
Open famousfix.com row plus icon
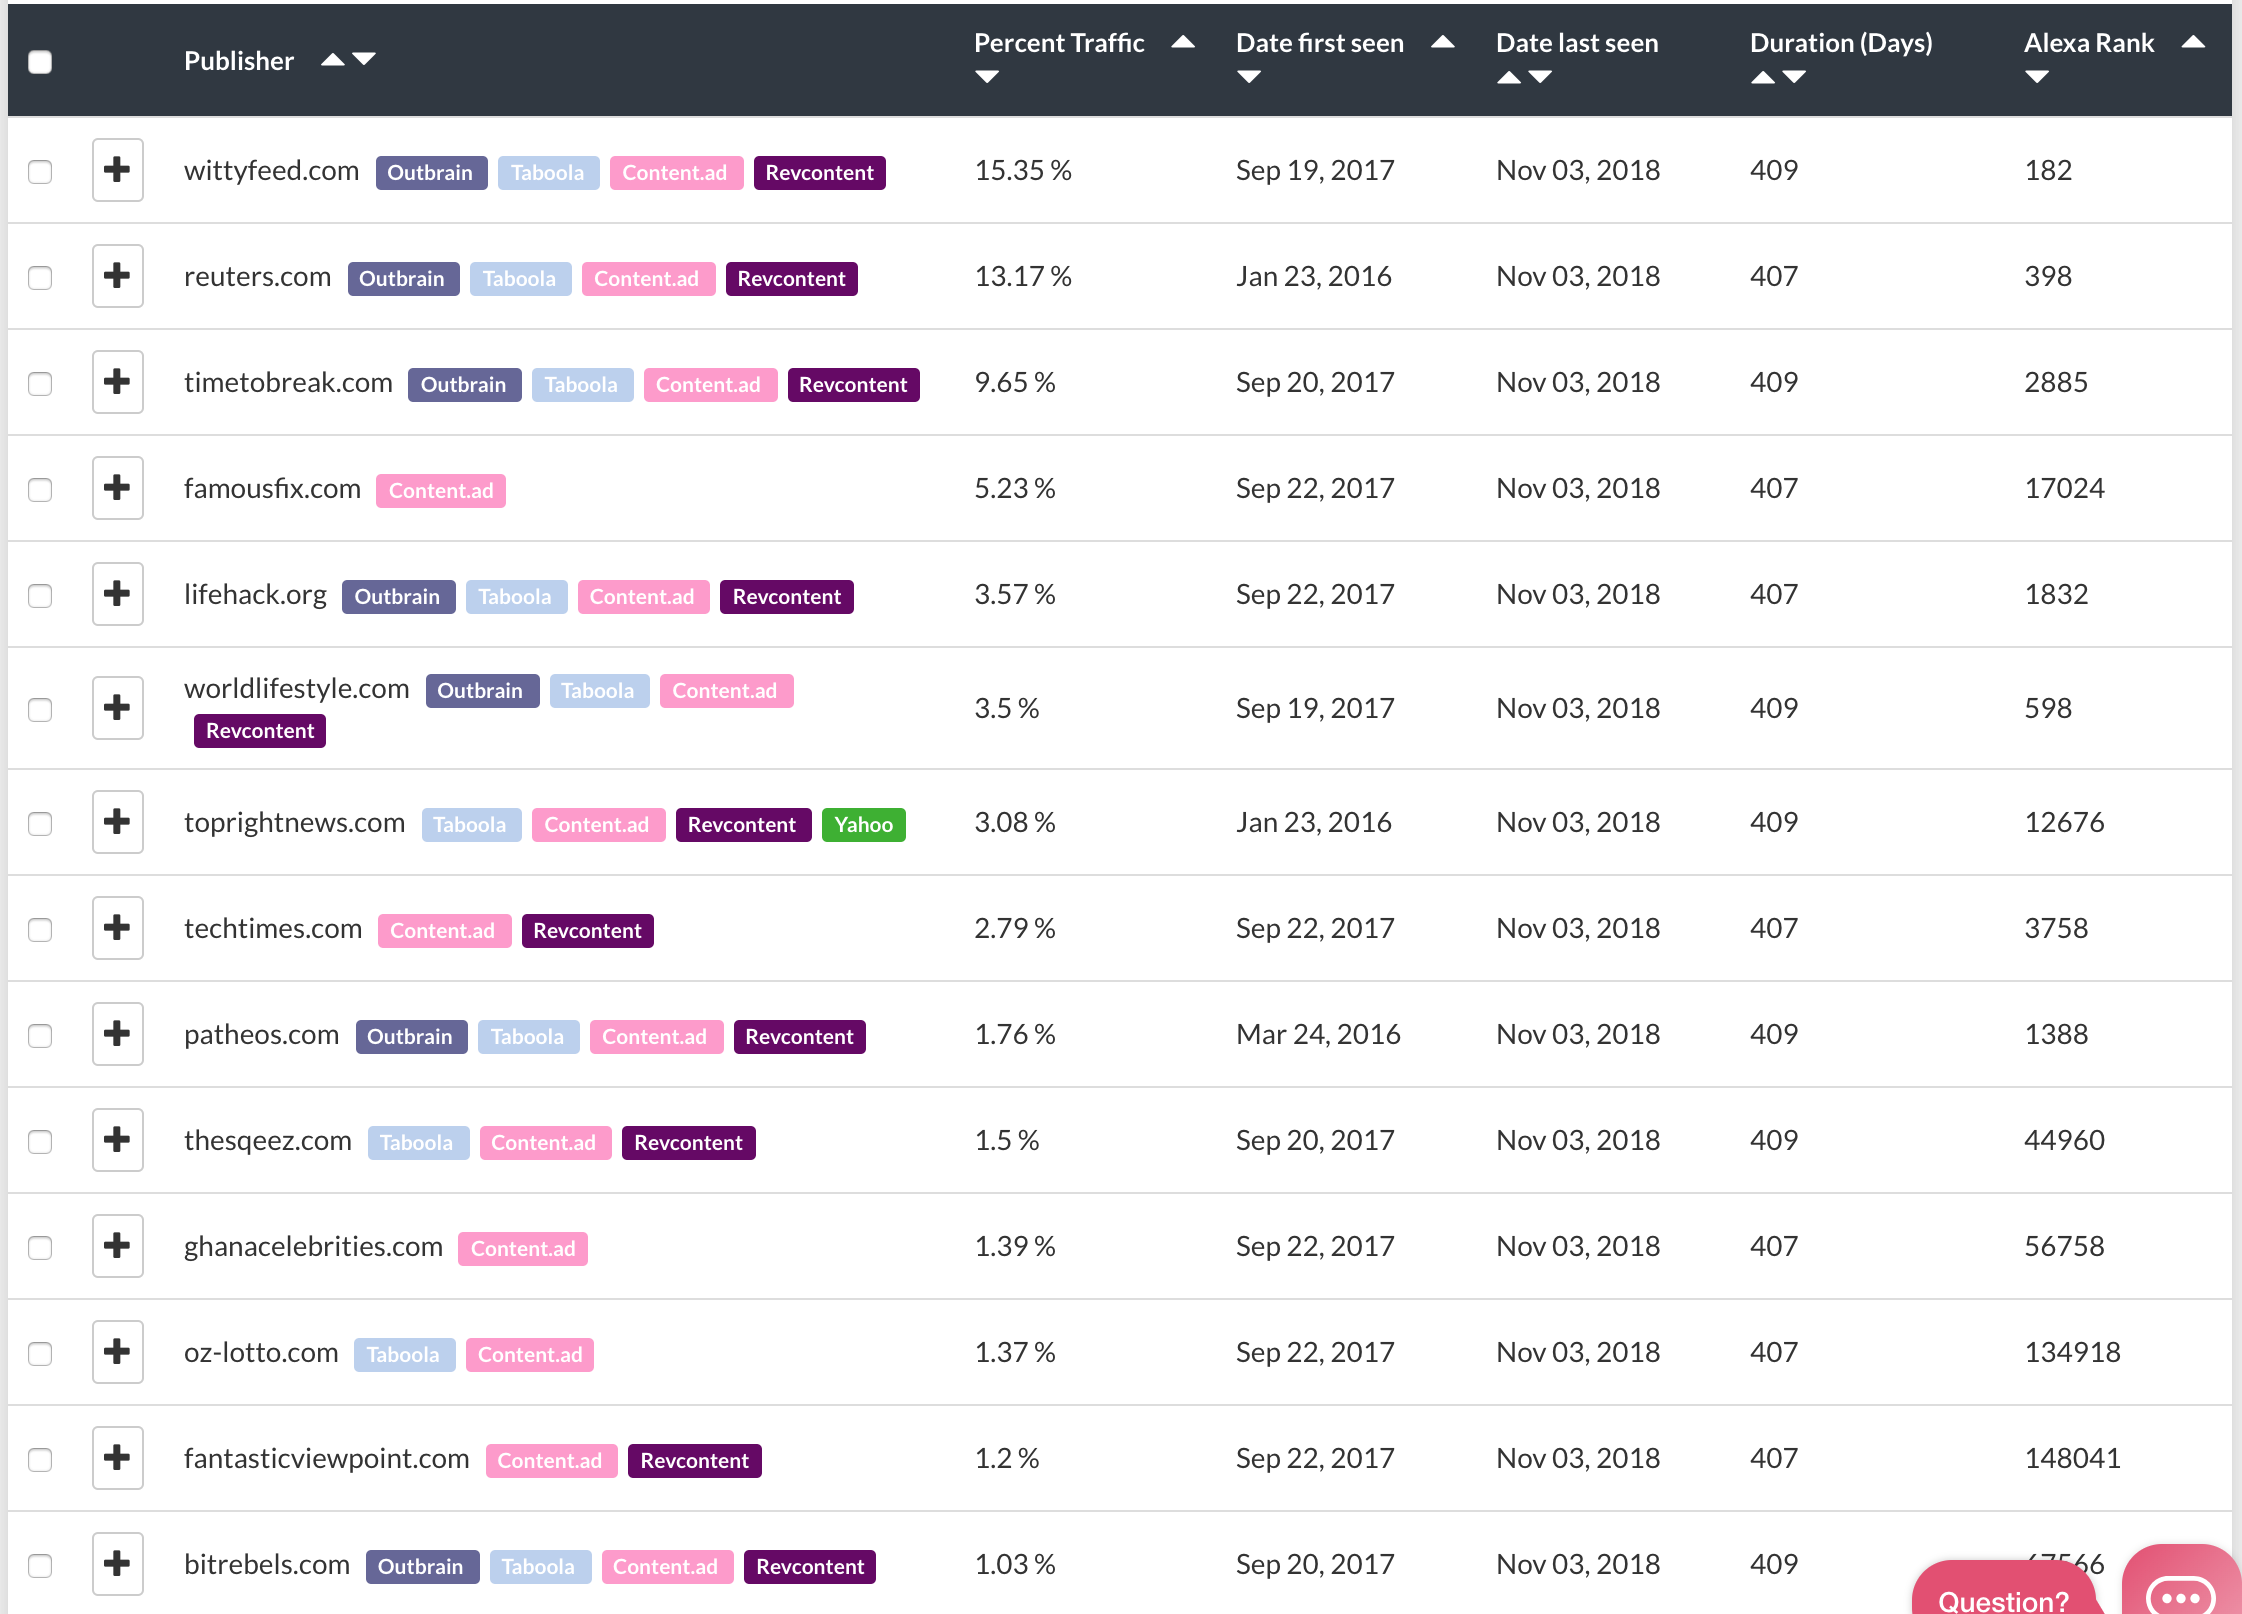[x=118, y=488]
